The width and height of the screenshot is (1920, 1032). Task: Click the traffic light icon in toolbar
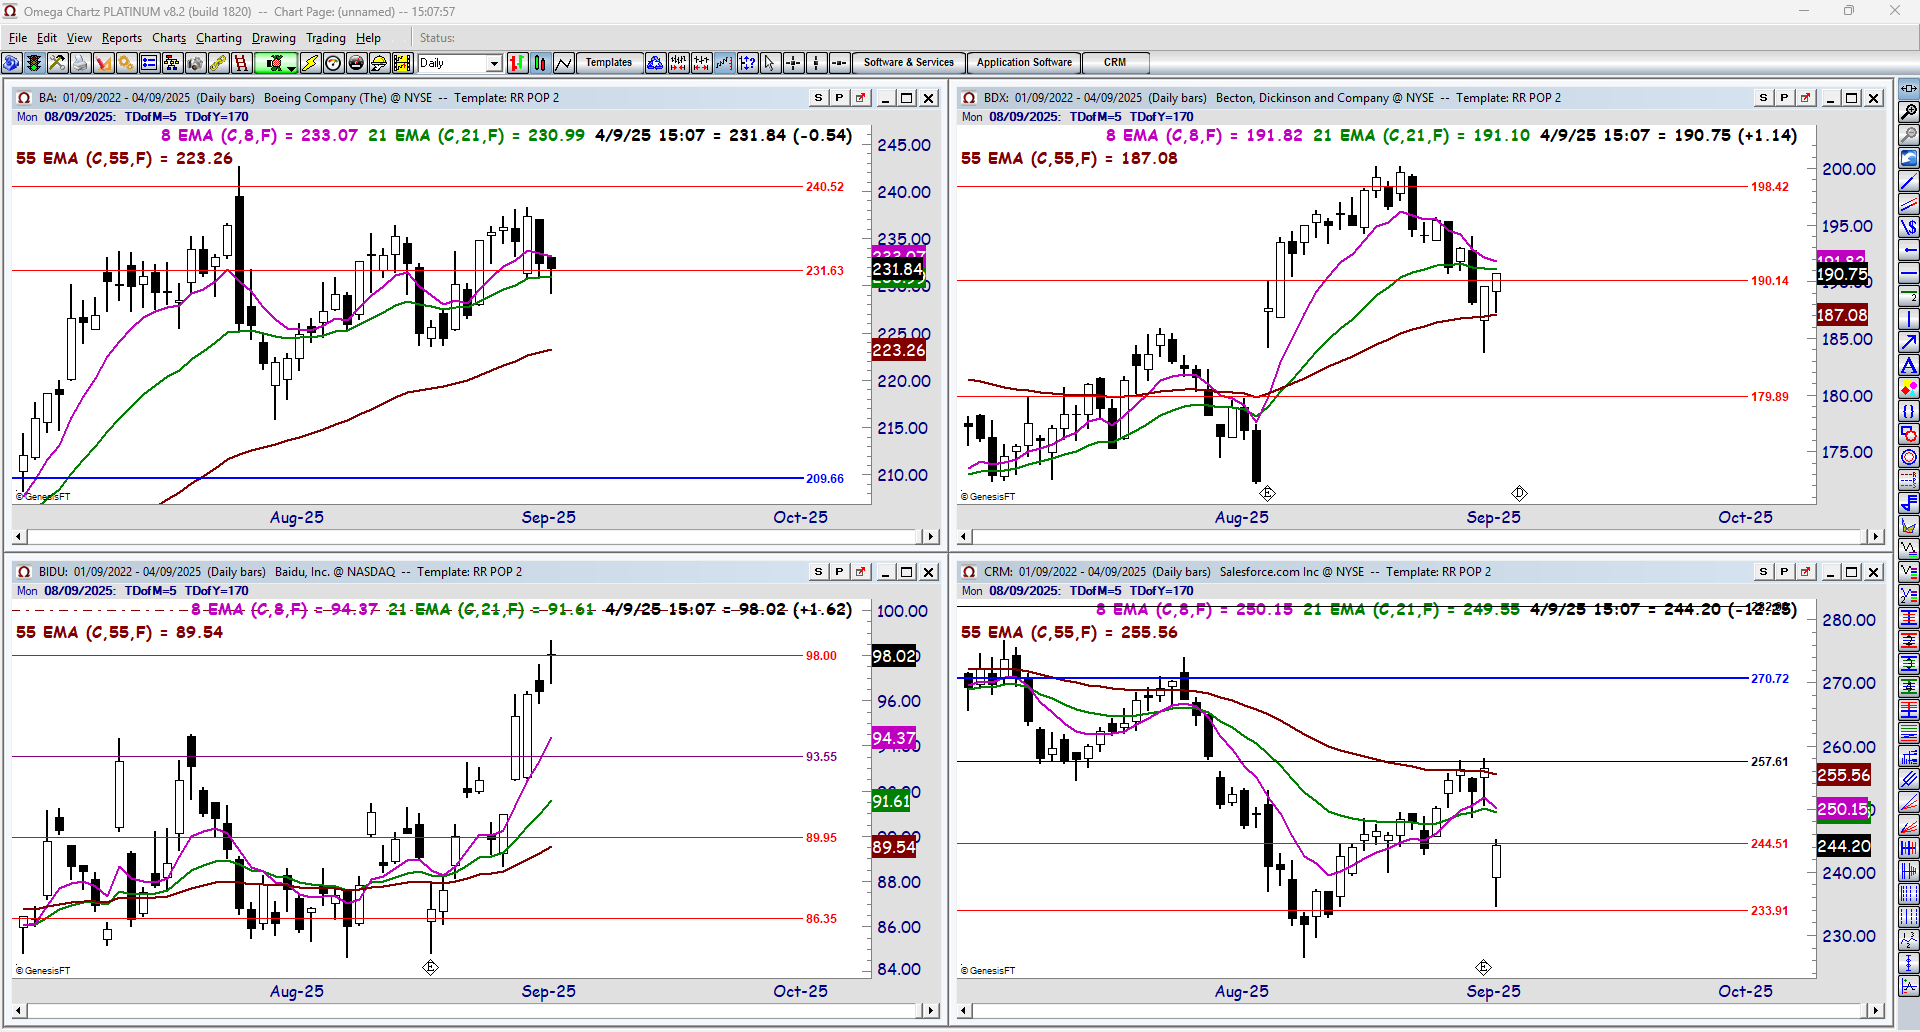coord(34,63)
